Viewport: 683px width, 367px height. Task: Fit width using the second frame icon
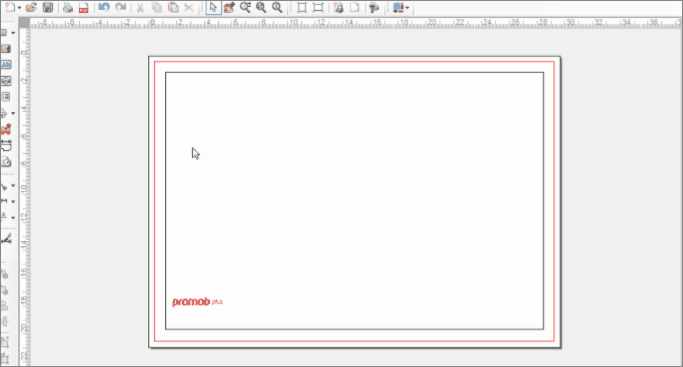(318, 7)
